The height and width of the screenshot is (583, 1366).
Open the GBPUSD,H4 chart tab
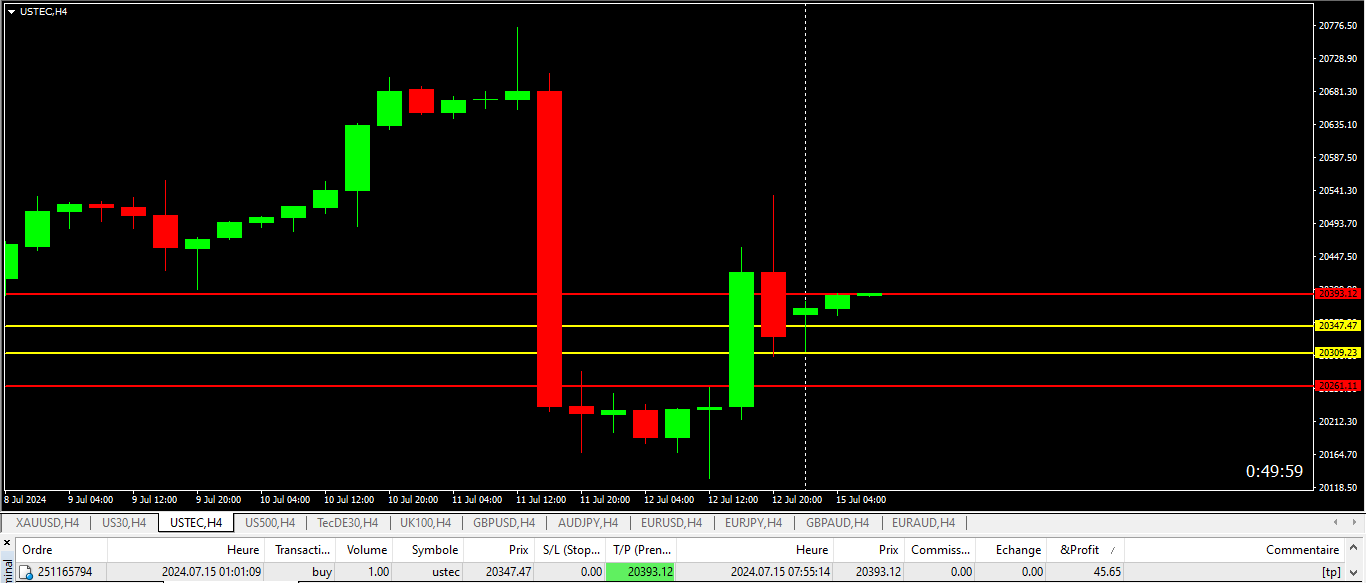(504, 522)
